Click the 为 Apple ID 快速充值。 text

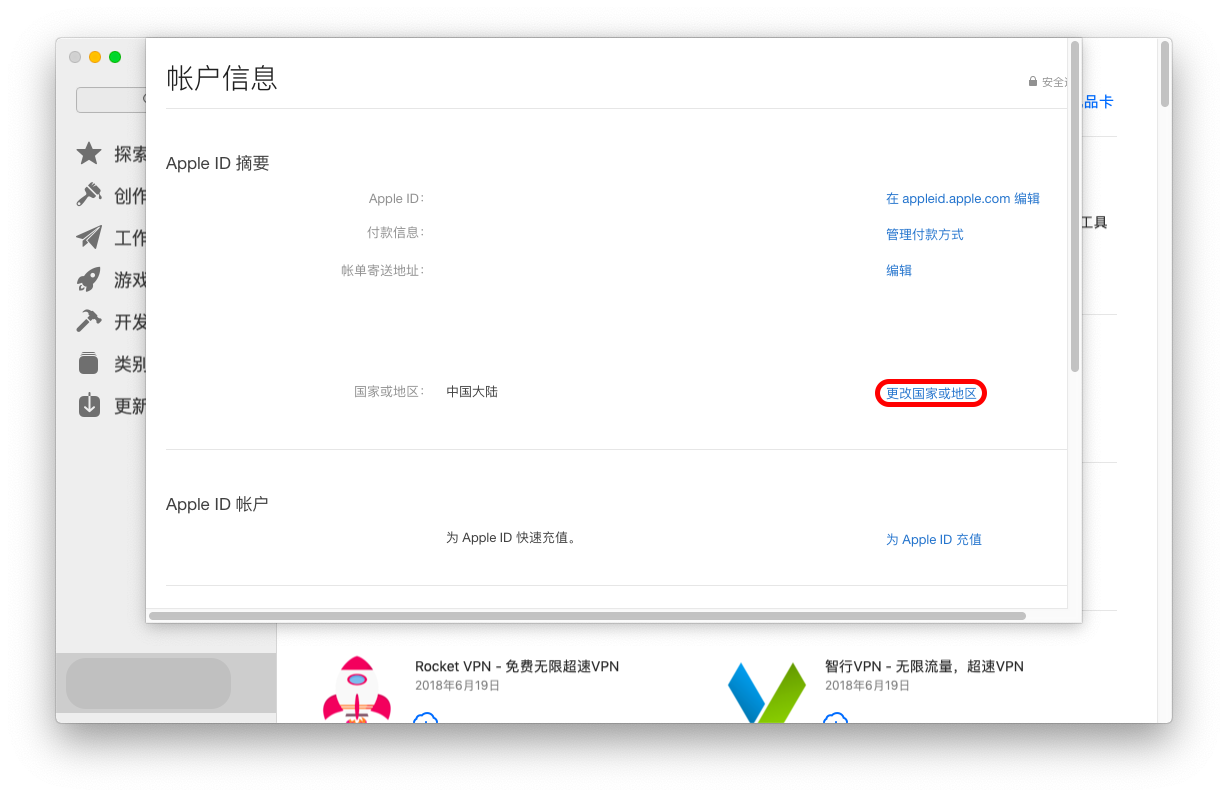[511, 538]
